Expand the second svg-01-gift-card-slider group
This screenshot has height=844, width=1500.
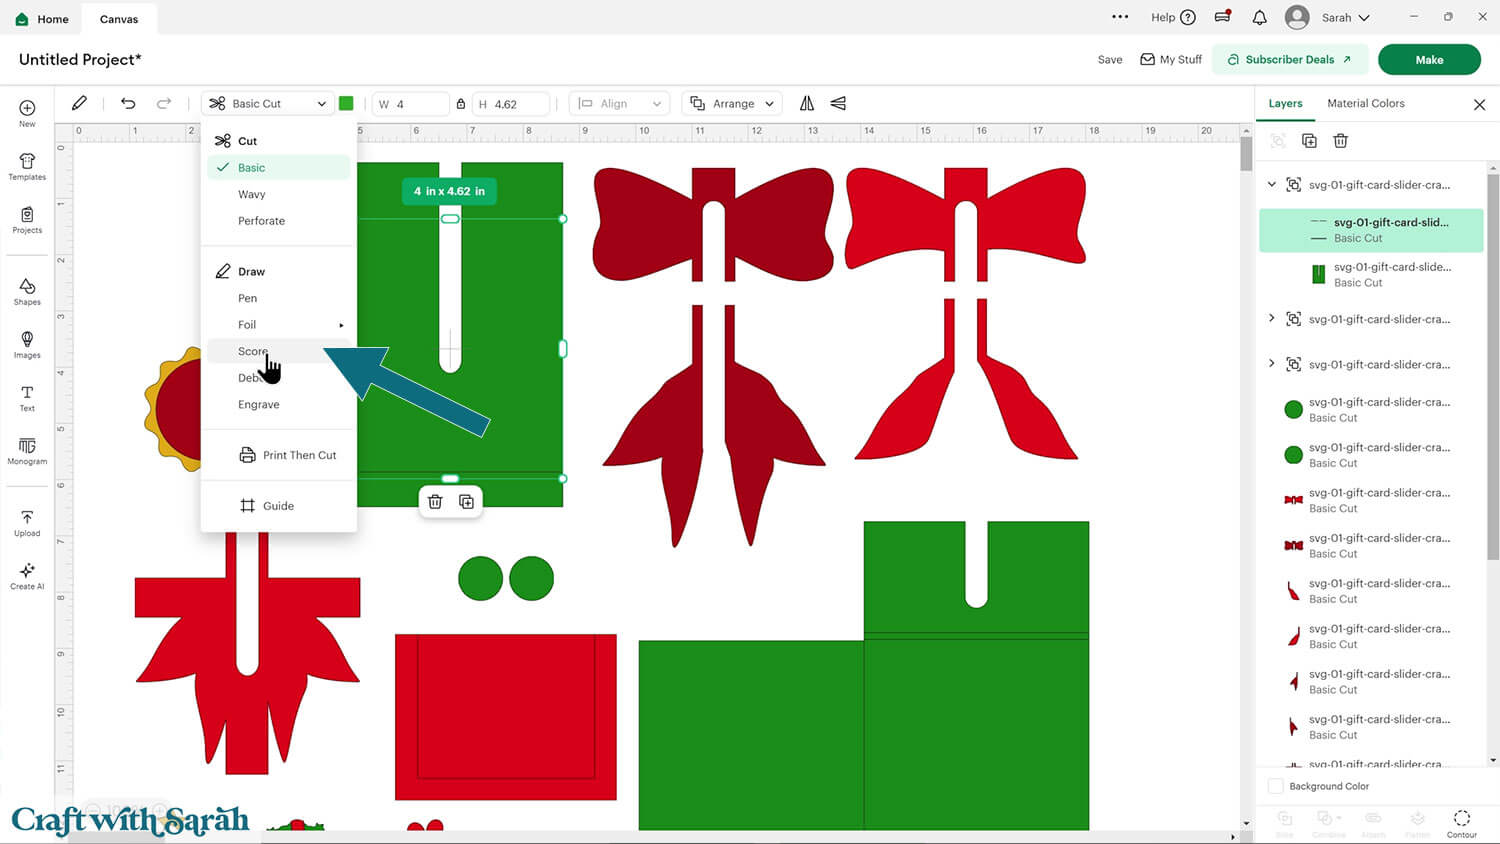click(1272, 319)
